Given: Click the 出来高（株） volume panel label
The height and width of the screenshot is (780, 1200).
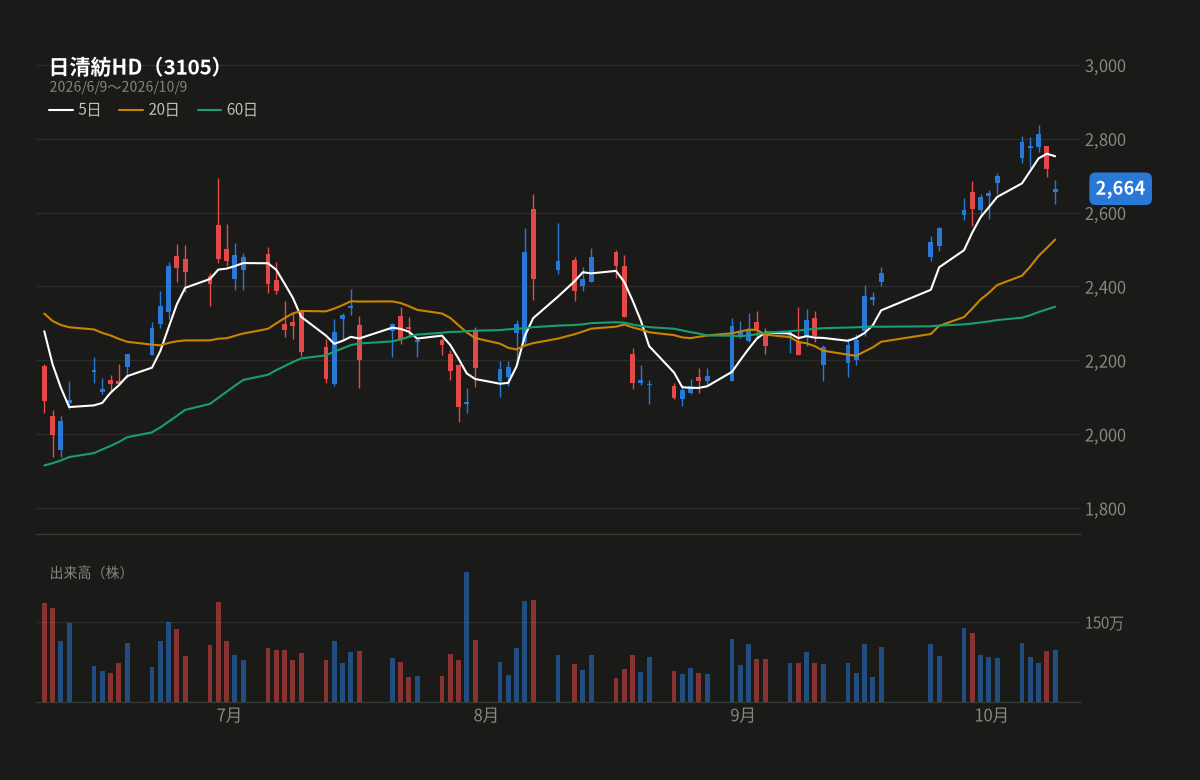Looking at the screenshot, I should (x=88, y=573).
